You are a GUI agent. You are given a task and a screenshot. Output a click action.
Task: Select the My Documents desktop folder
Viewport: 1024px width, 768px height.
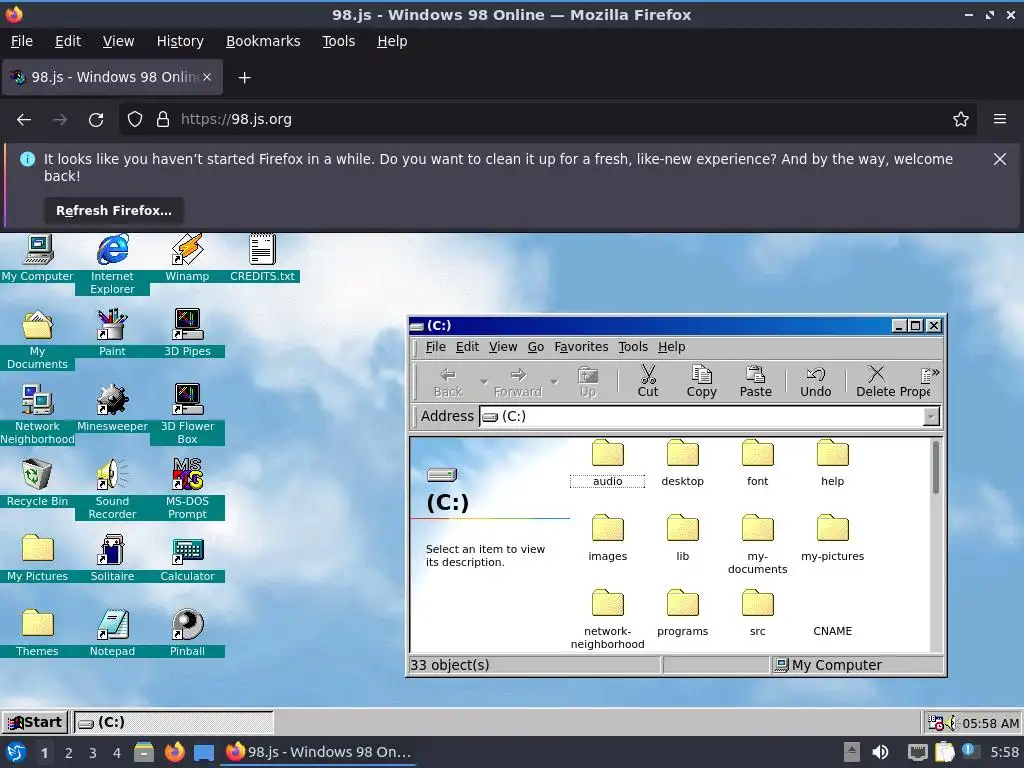(x=37, y=339)
